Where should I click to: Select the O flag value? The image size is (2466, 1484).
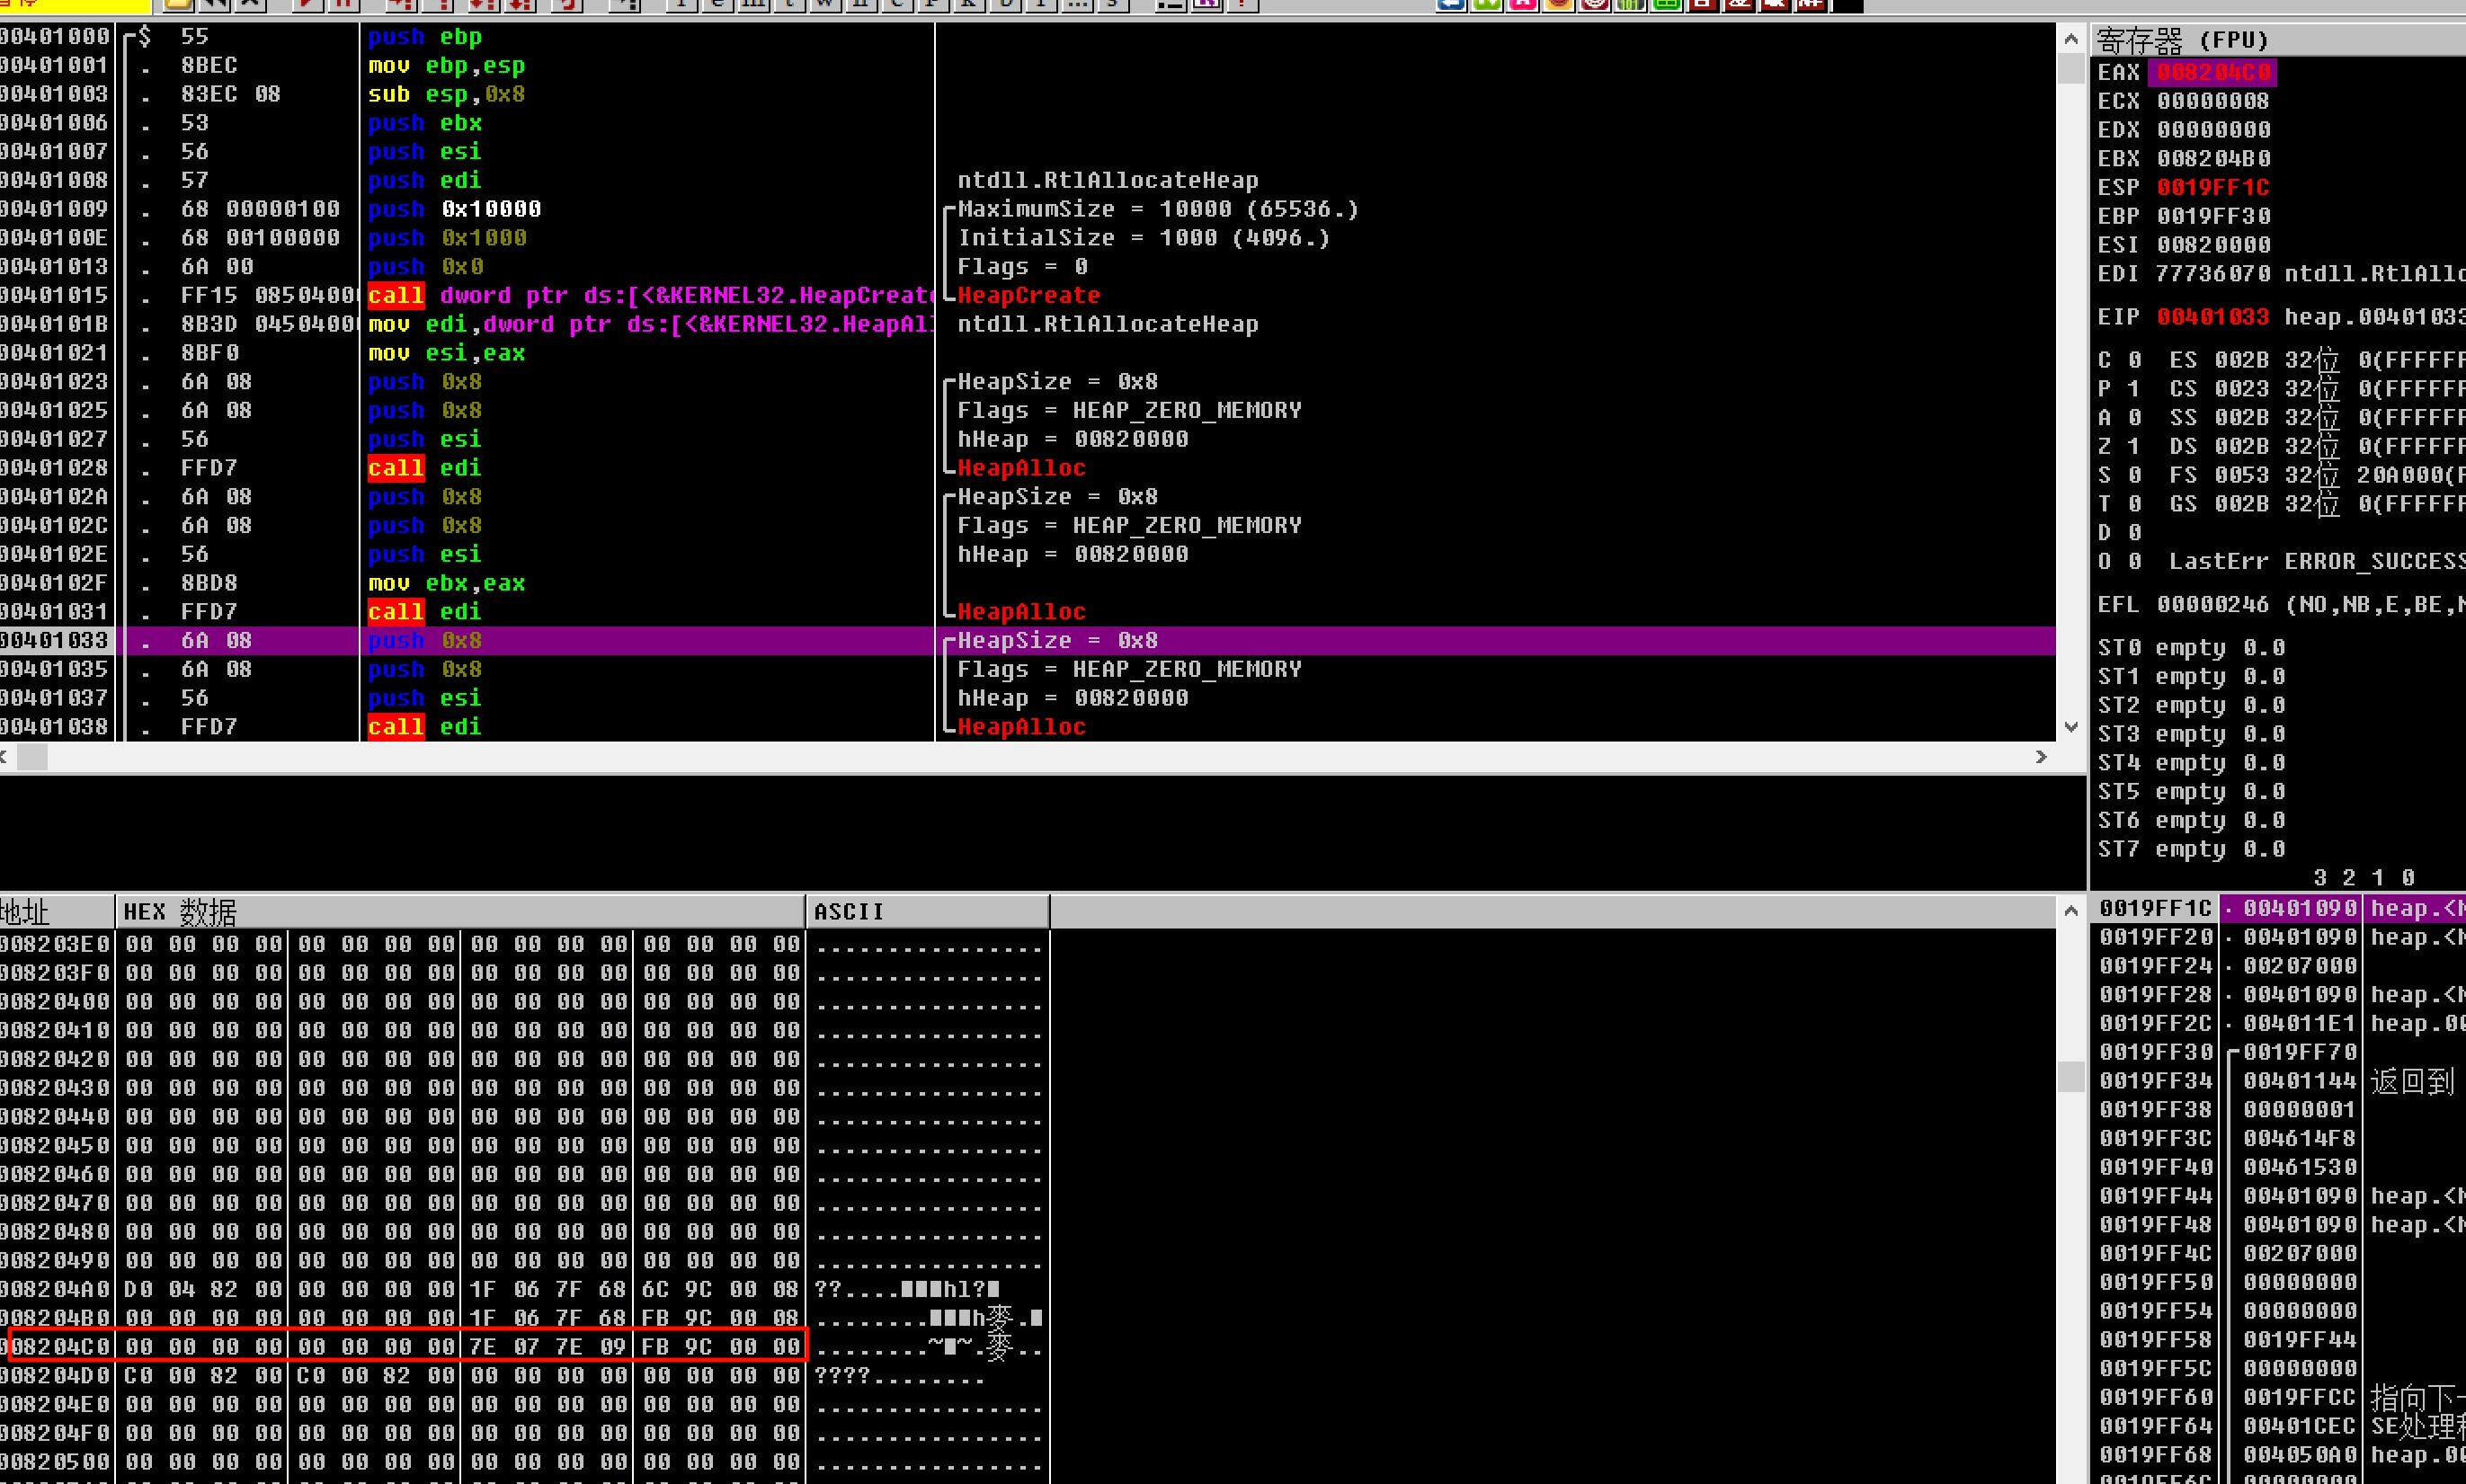pyautogui.click(x=2134, y=561)
